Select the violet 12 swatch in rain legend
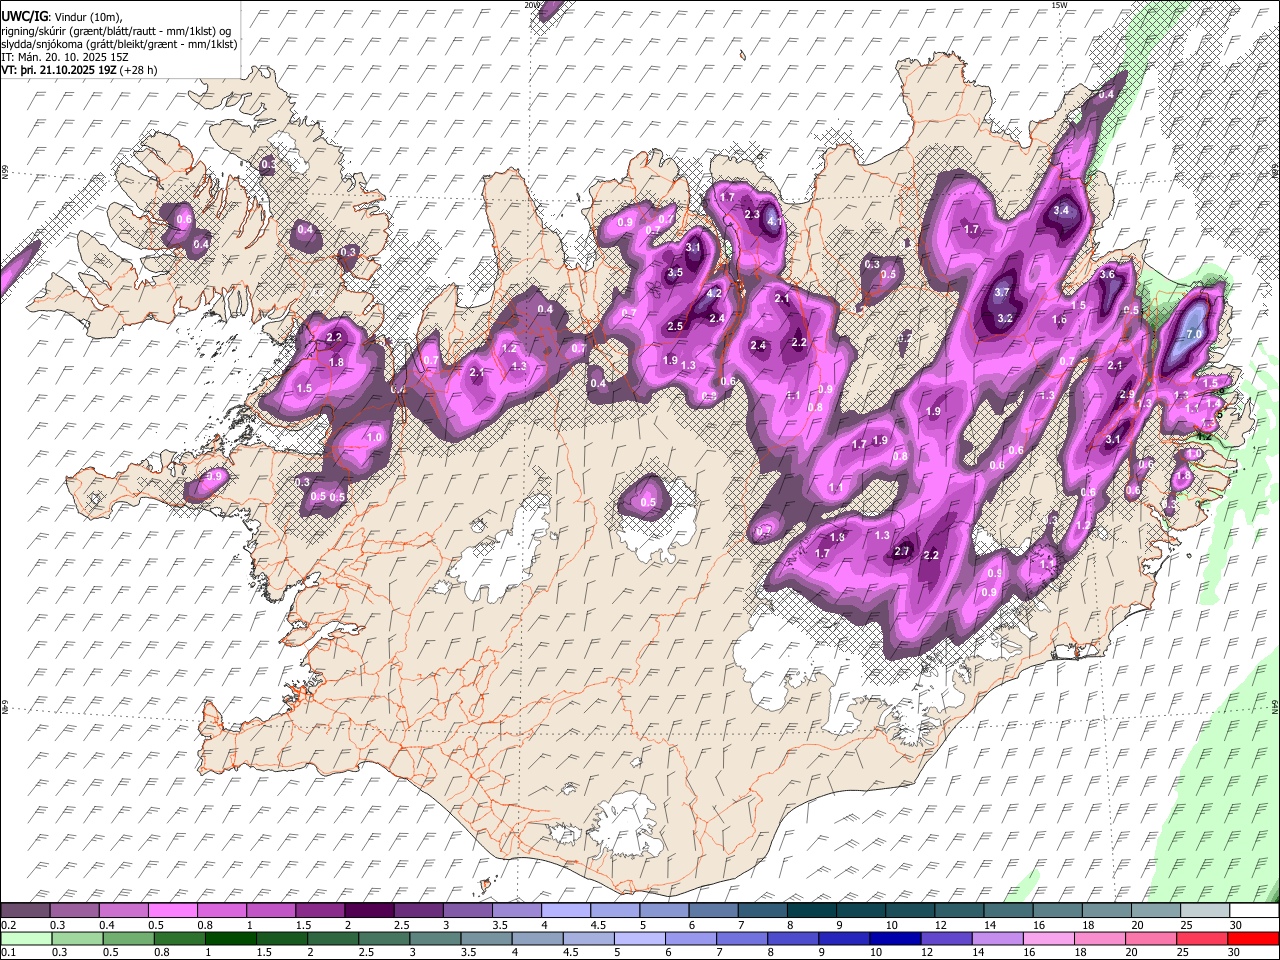1280x960 pixels. (x=946, y=938)
